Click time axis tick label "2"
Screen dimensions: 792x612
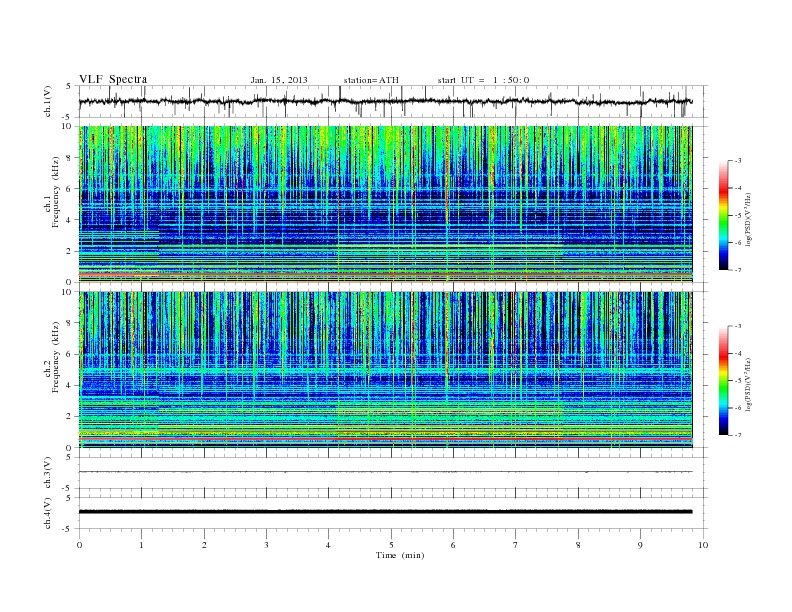[204, 545]
